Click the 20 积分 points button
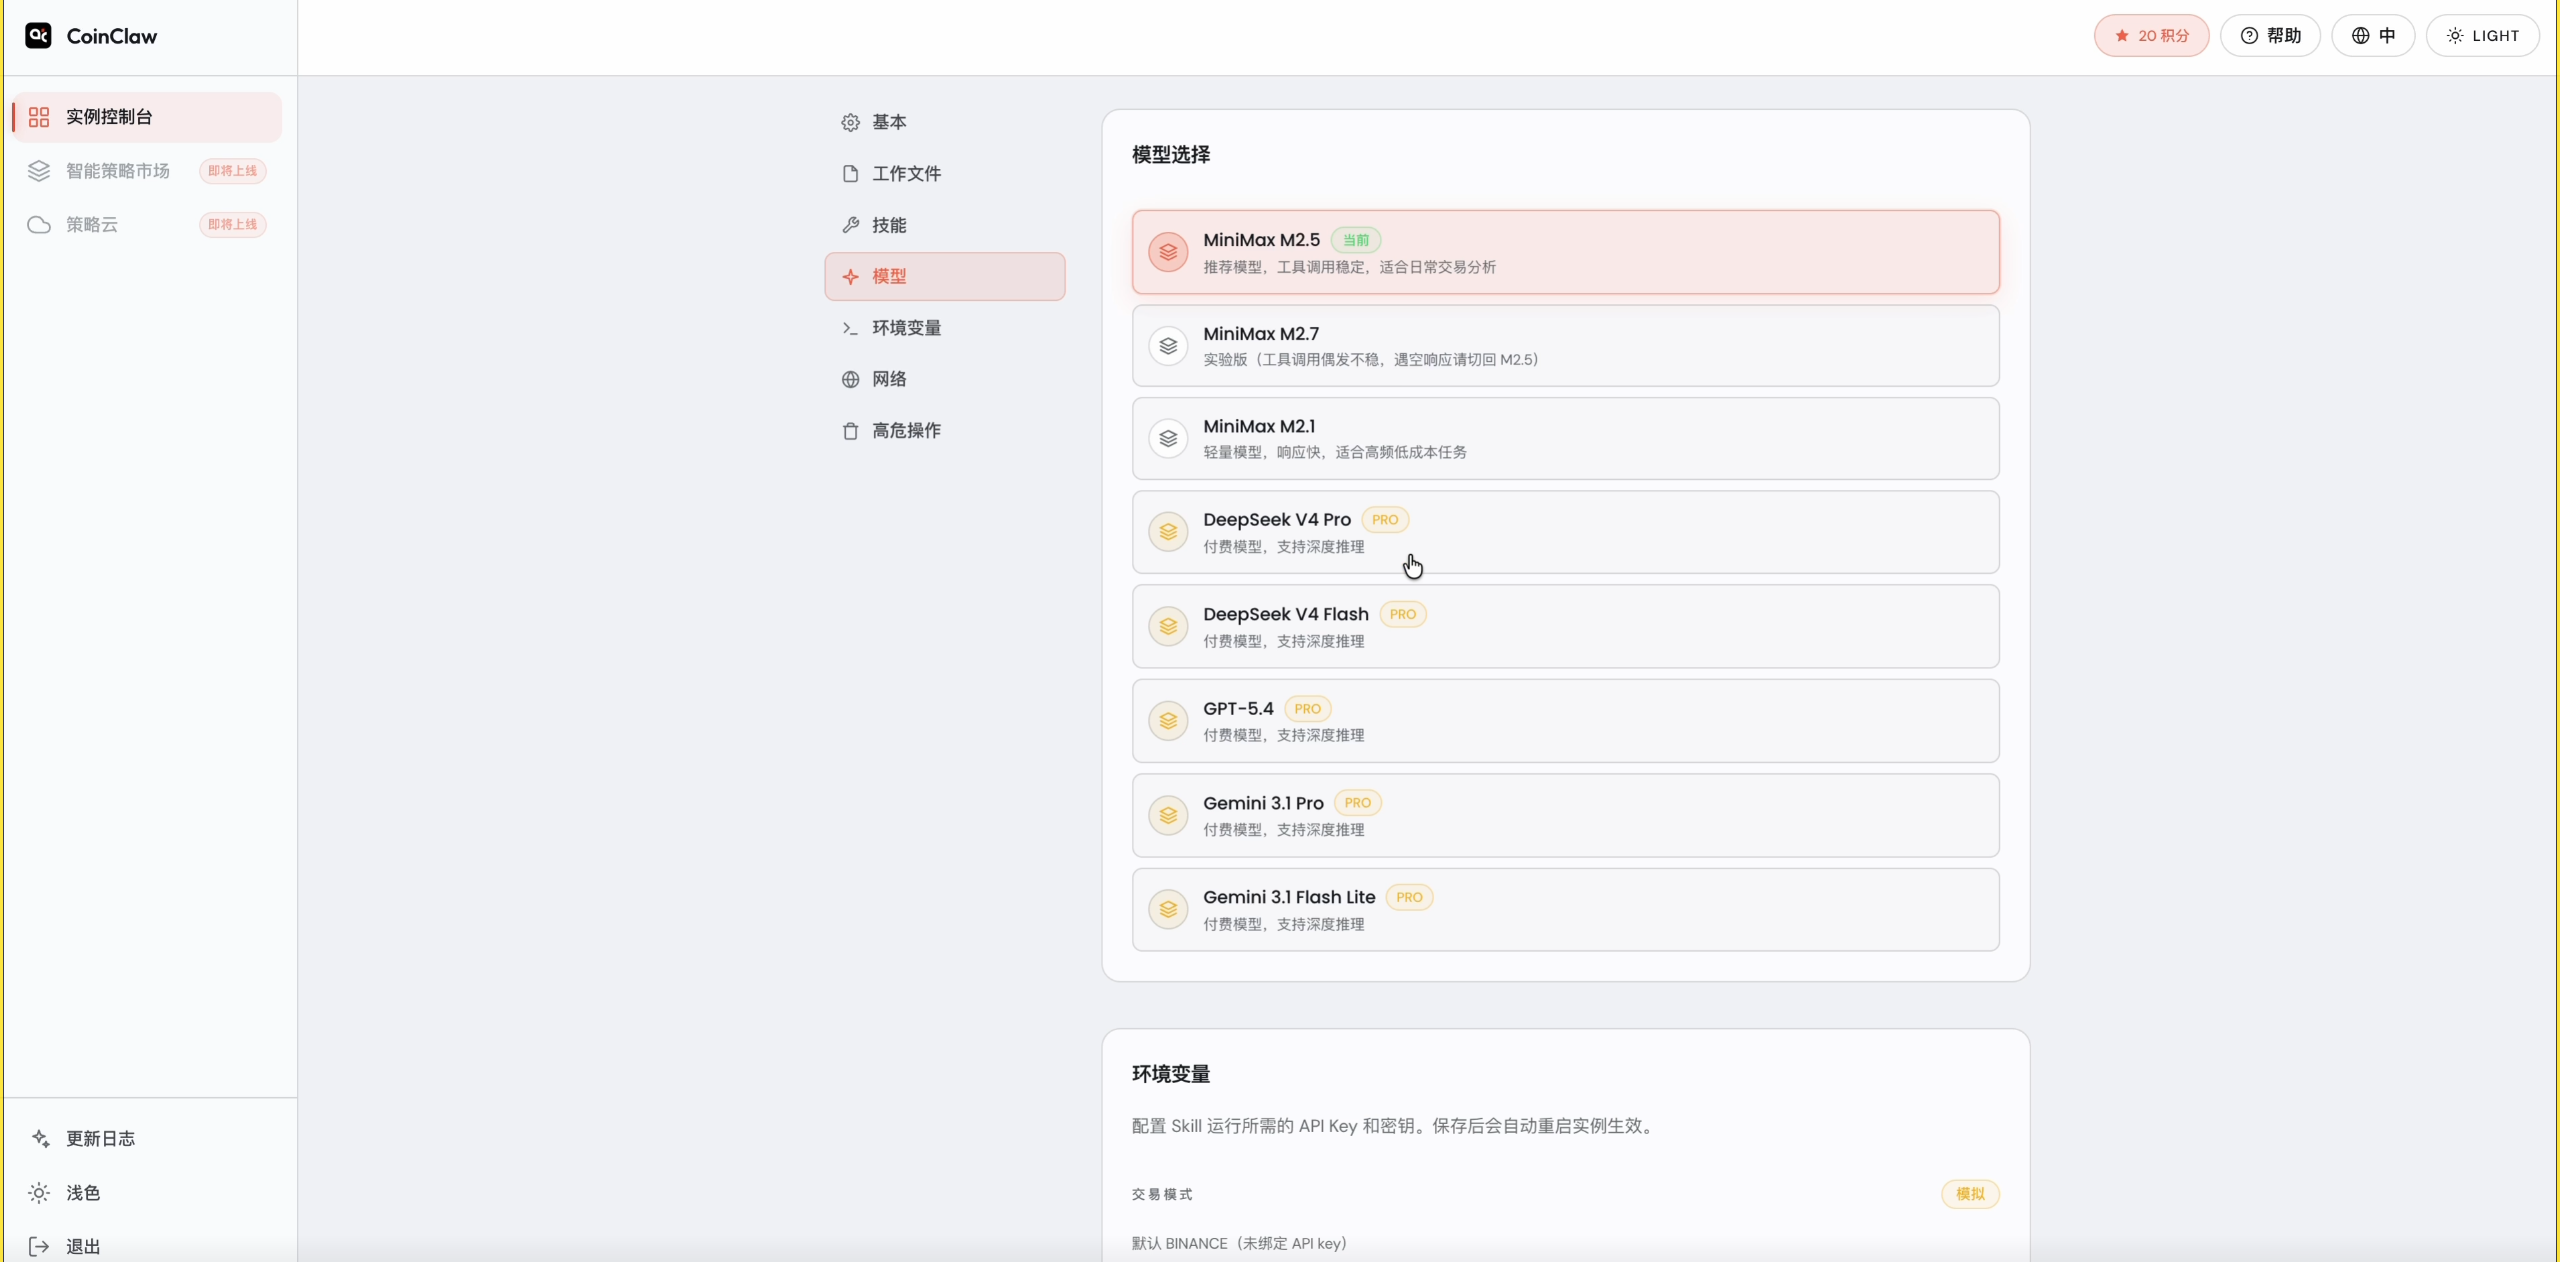 click(2151, 36)
